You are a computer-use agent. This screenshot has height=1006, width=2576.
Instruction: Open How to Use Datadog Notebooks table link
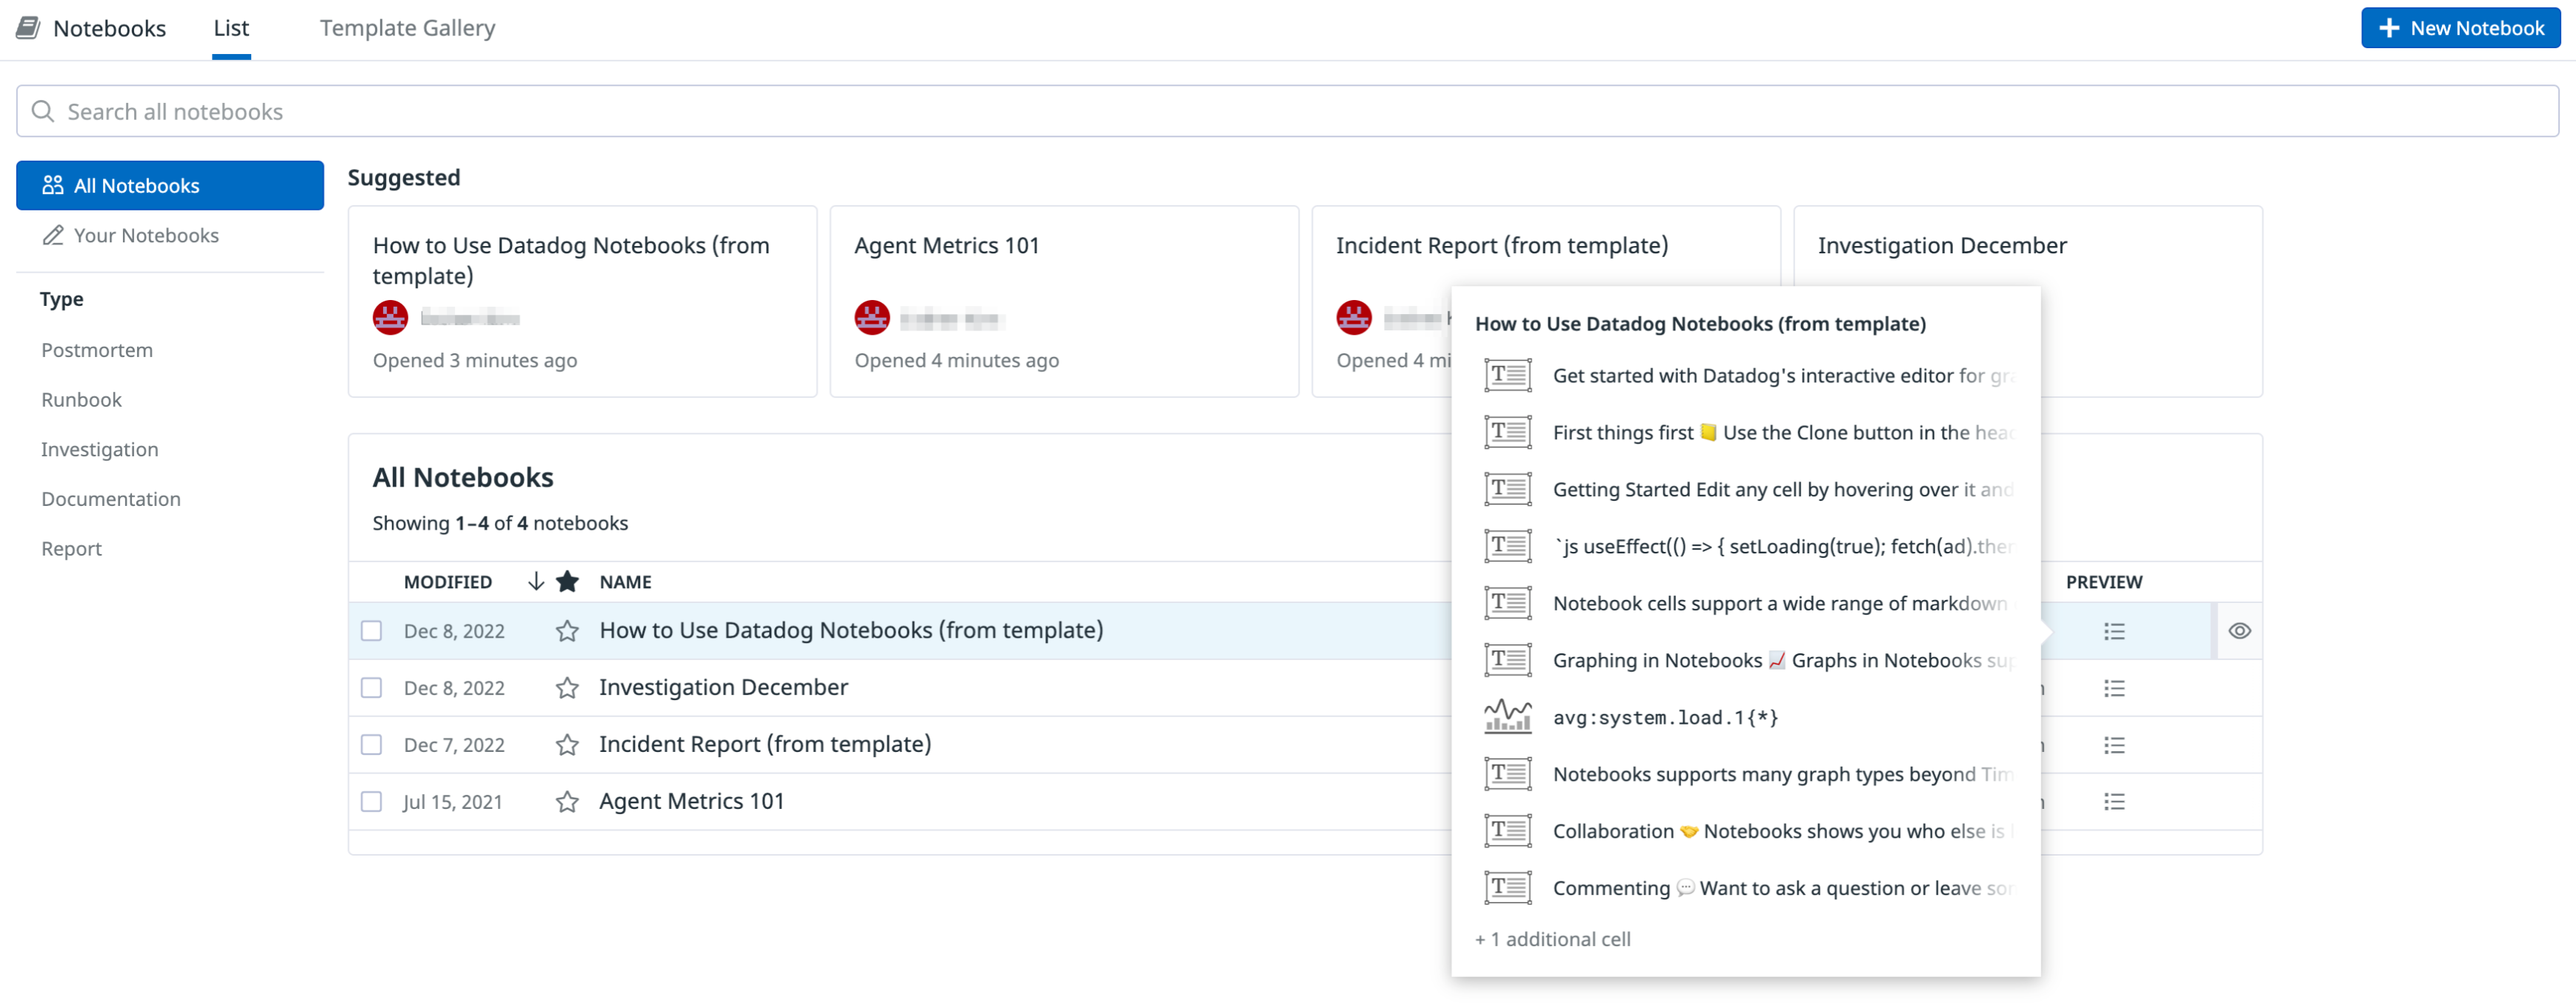click(x=851, y=630)
